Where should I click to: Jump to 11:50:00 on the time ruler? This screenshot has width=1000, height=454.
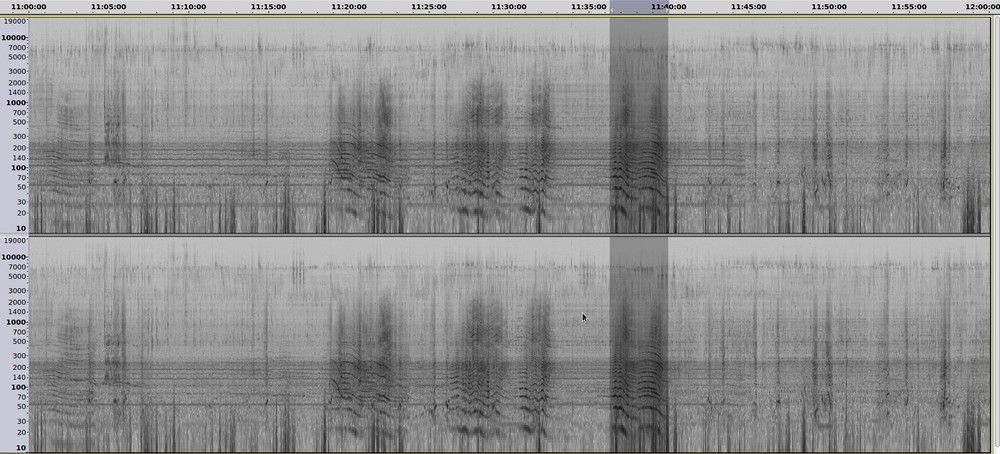828,7
